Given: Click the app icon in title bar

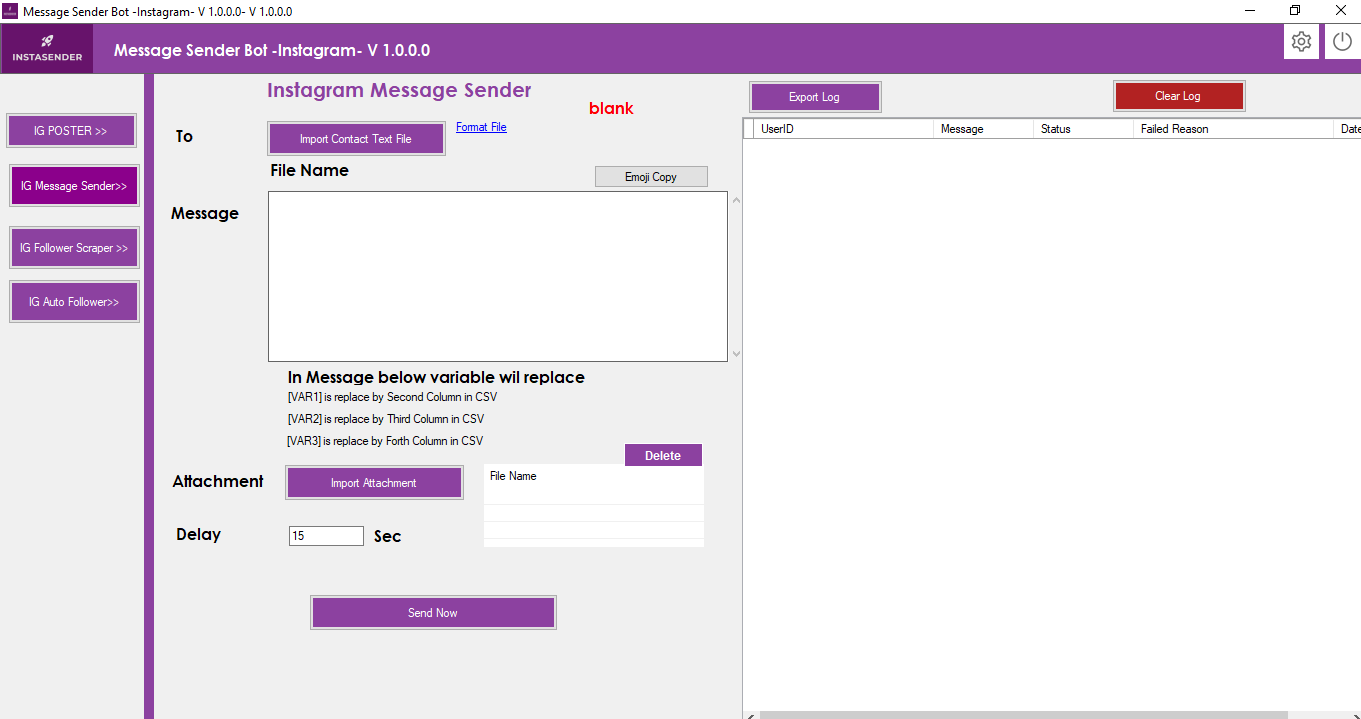Looking at the screenshot, I should pyautogui.click(x=10, y=11).
